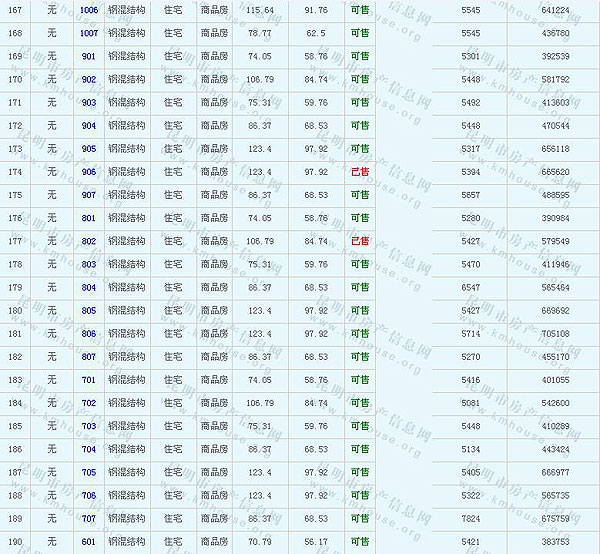This screenshot has width=600, height=554.
Task: Click room 707 link
Action: [x=89, y=519]
